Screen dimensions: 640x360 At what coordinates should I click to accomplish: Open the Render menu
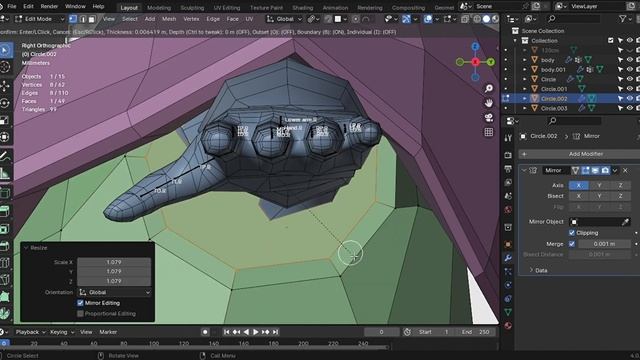pyautogui.click(x=49, y=7)
